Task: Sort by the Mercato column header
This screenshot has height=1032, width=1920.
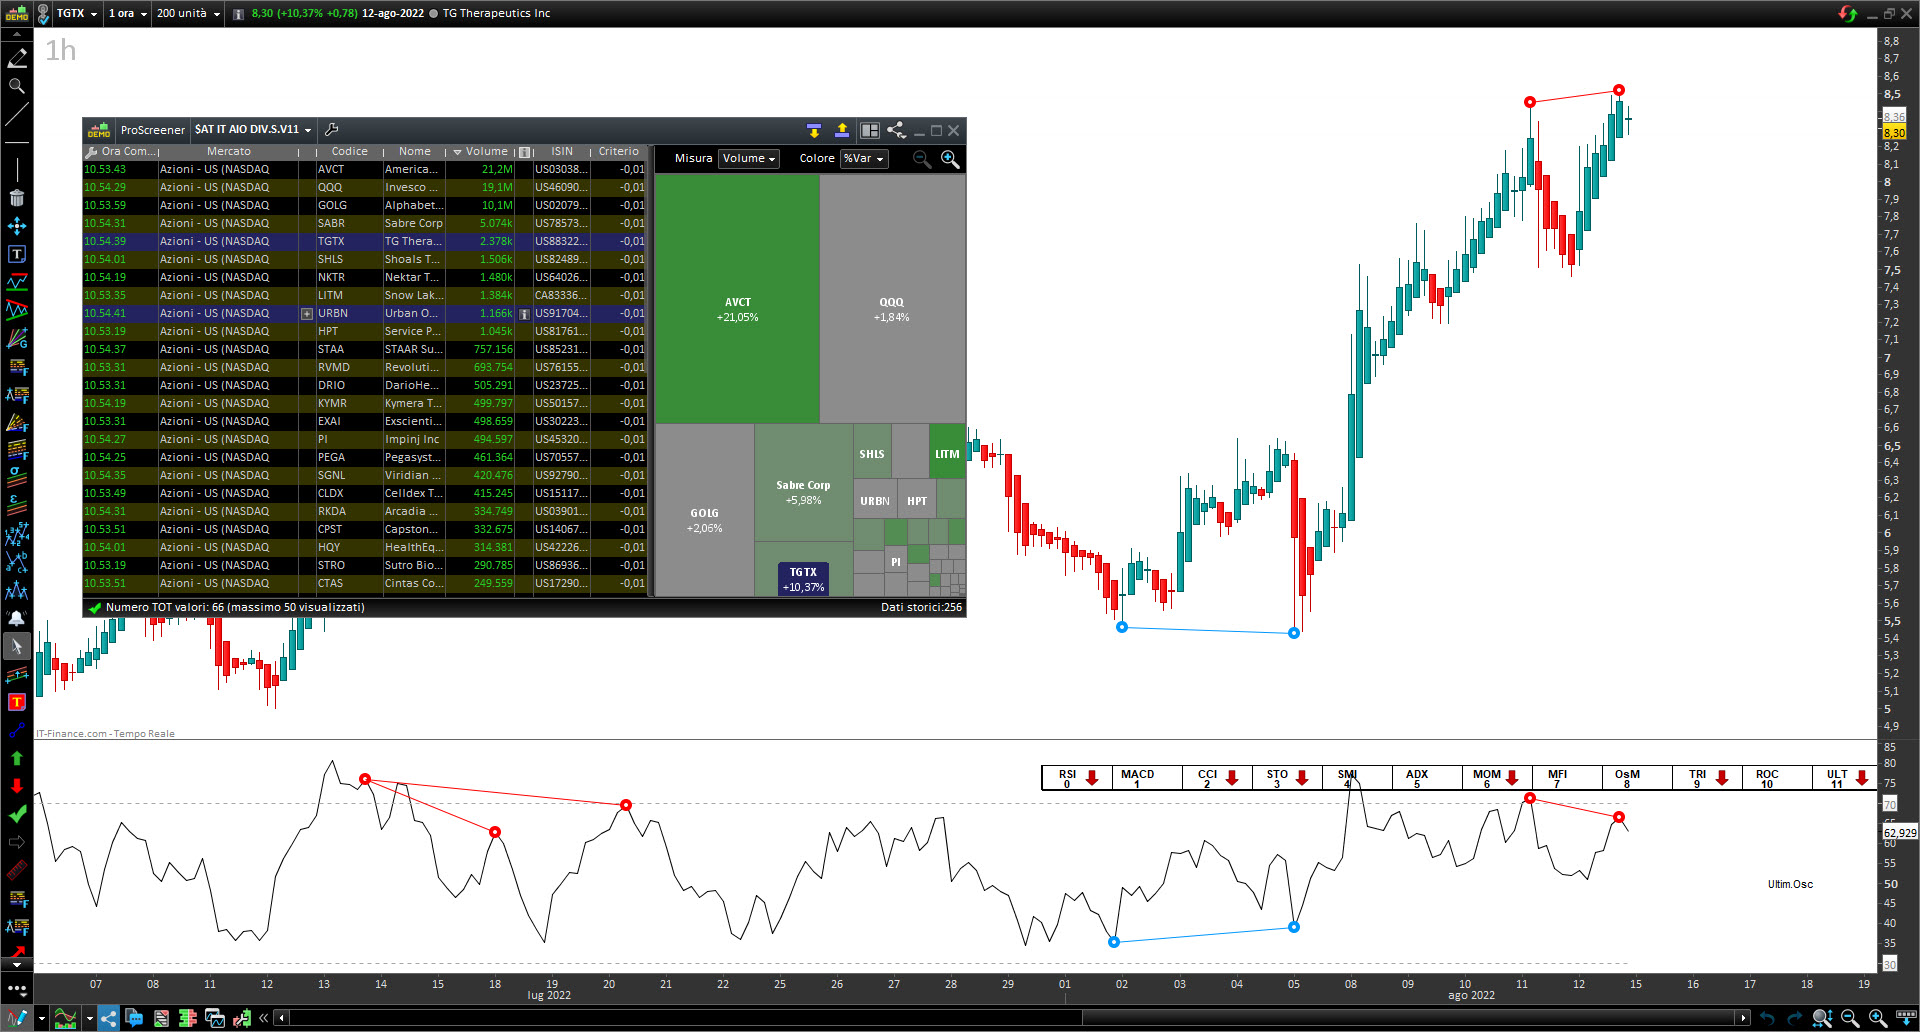Action: click(229, 152)
